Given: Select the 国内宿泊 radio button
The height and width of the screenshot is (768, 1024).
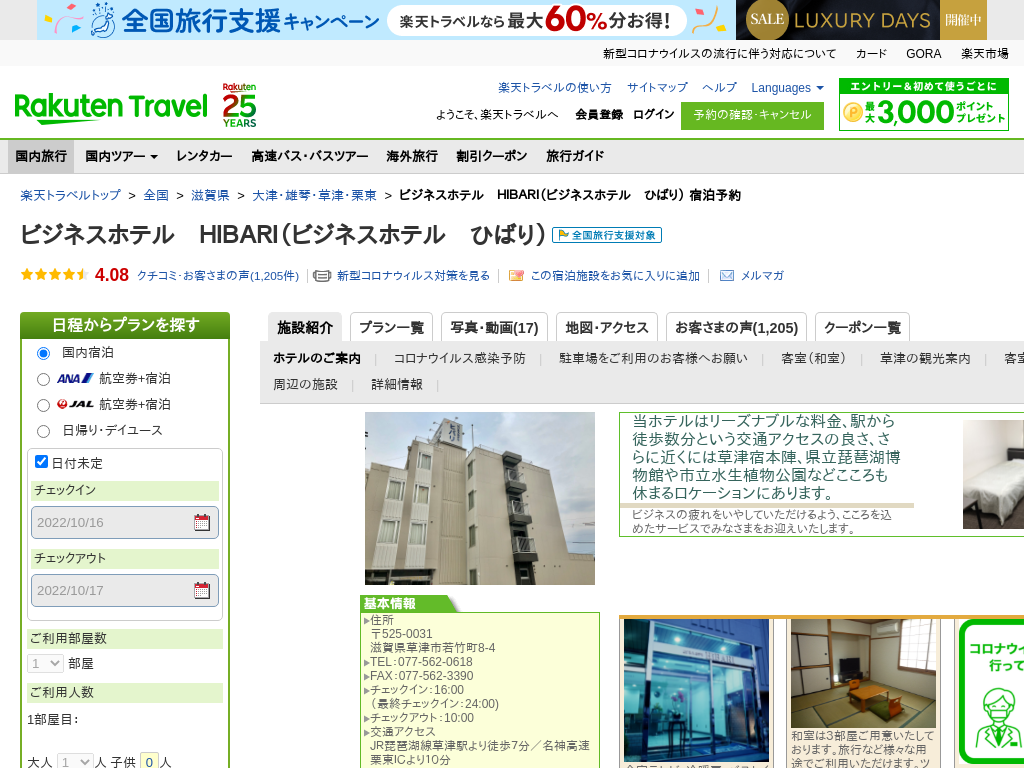Looking at the screenshot, I should 43,353.
